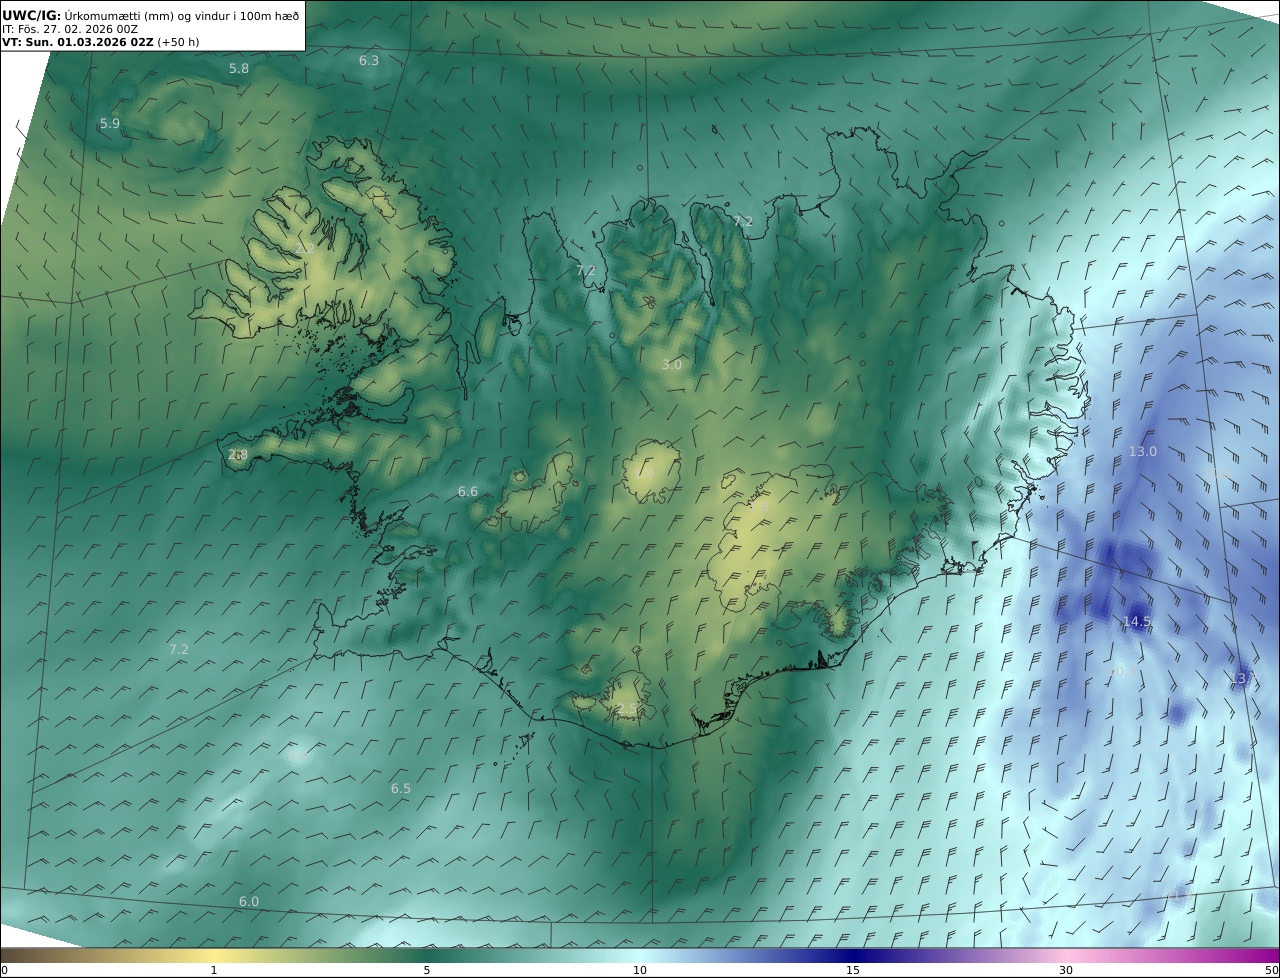
Task: Click the 6.6 precipitation value label
Action: (x=468, y=492)
